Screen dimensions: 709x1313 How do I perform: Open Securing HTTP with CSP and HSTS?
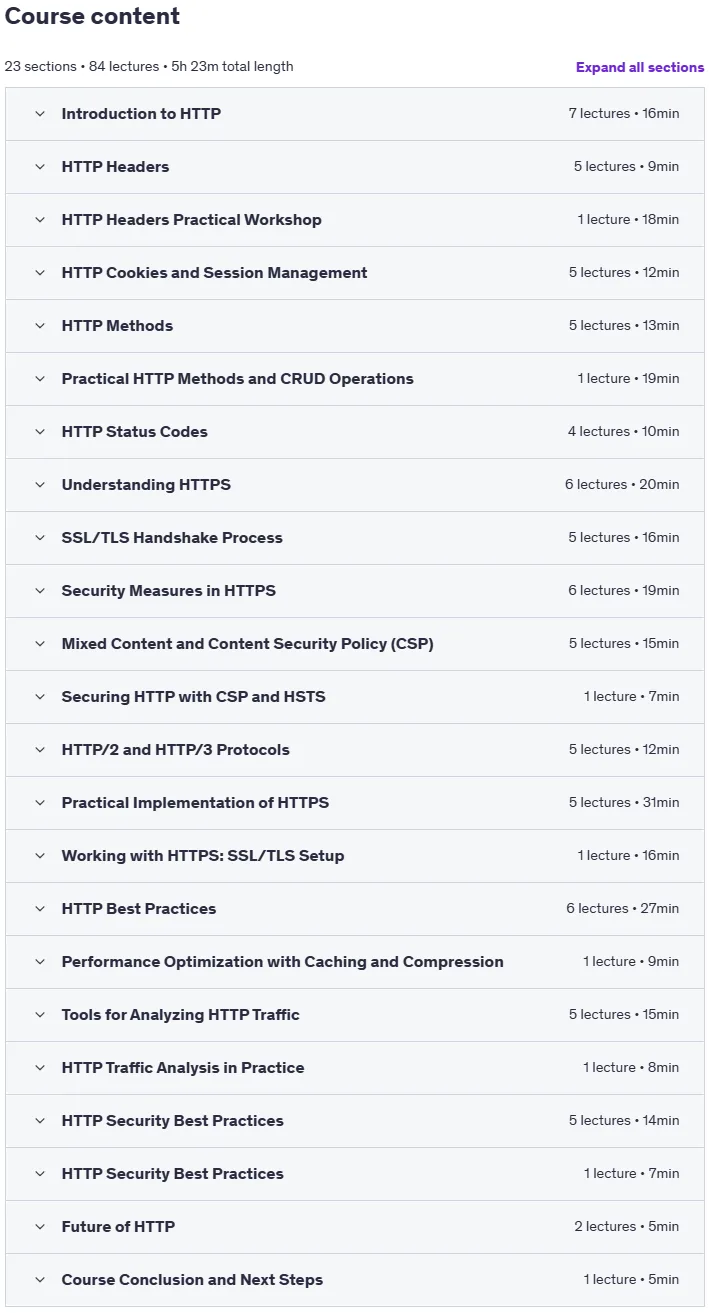(355, 697)
